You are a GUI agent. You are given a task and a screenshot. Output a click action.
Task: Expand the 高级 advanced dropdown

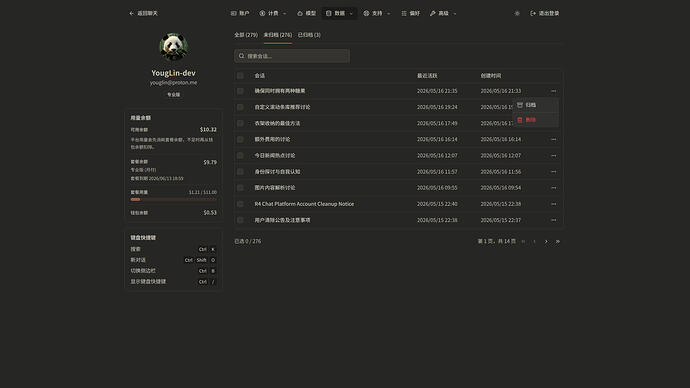click(x=443, y=13)
